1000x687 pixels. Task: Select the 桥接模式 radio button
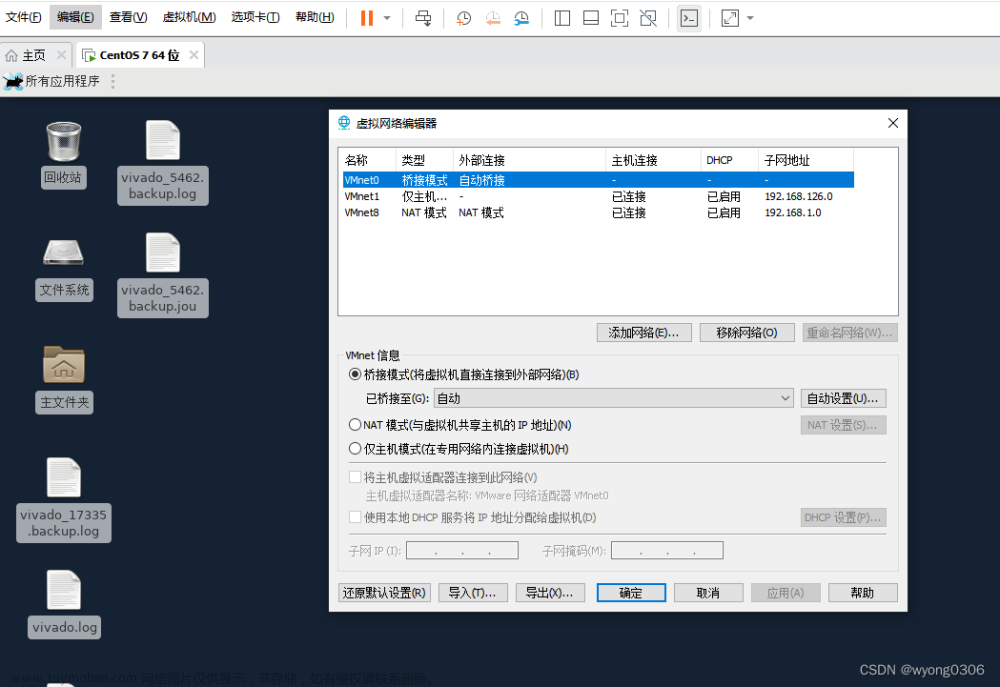coord(355,374)
